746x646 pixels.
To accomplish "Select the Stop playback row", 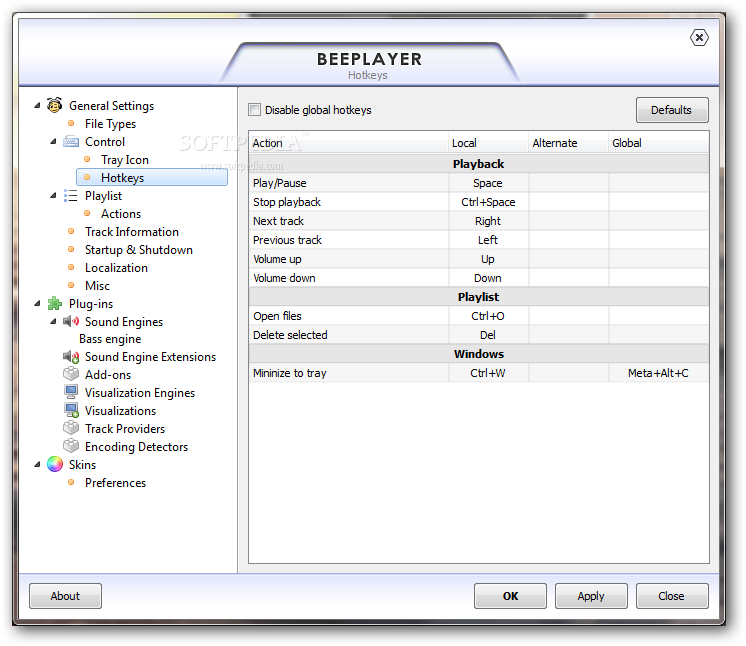I will [479, 202].
